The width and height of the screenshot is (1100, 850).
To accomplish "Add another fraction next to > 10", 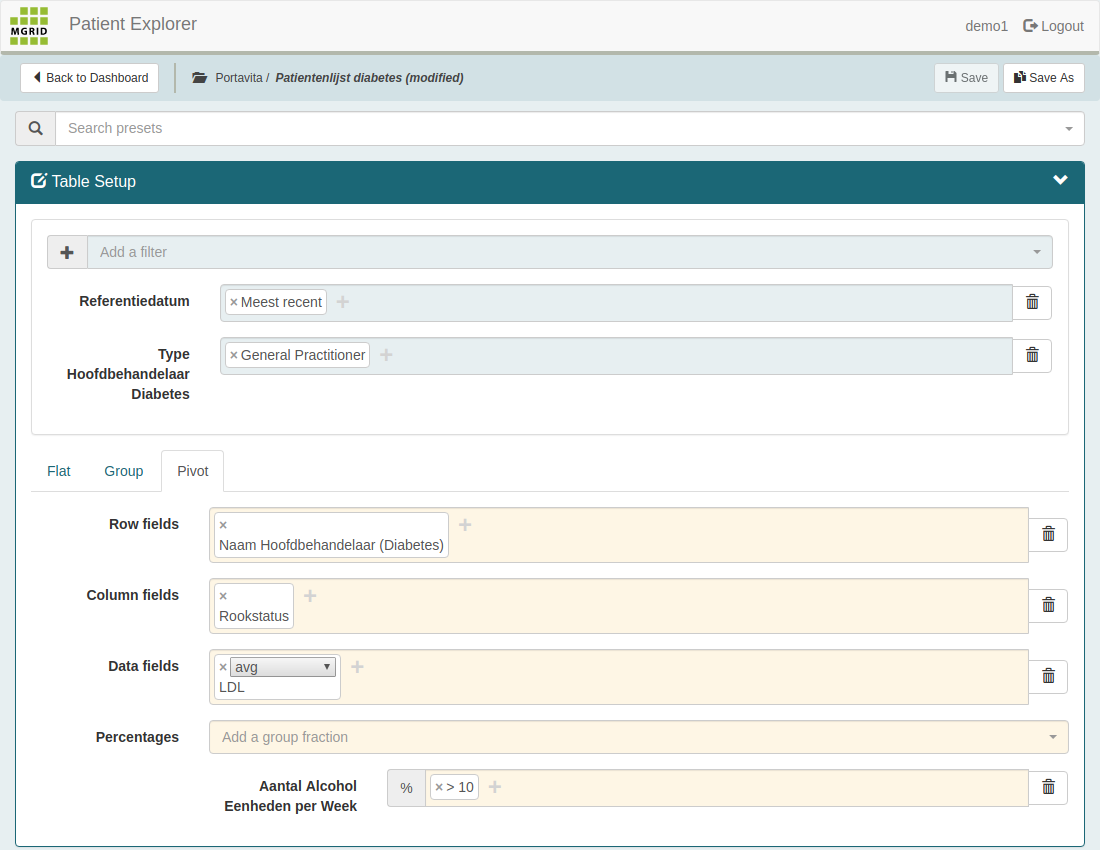I will [495, 787].
